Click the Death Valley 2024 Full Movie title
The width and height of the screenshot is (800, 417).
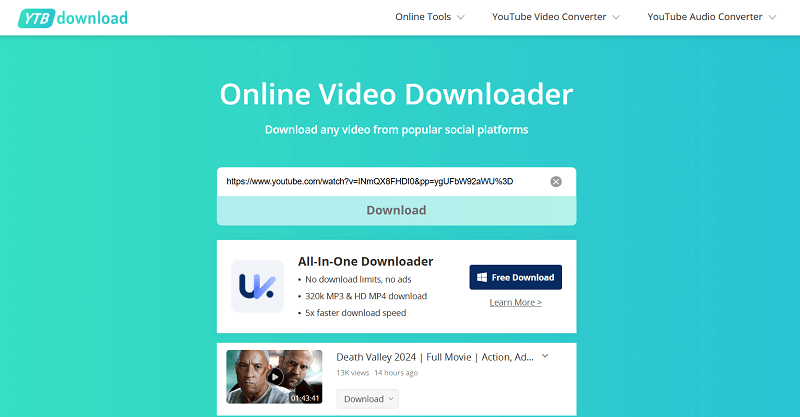point(435,357)
